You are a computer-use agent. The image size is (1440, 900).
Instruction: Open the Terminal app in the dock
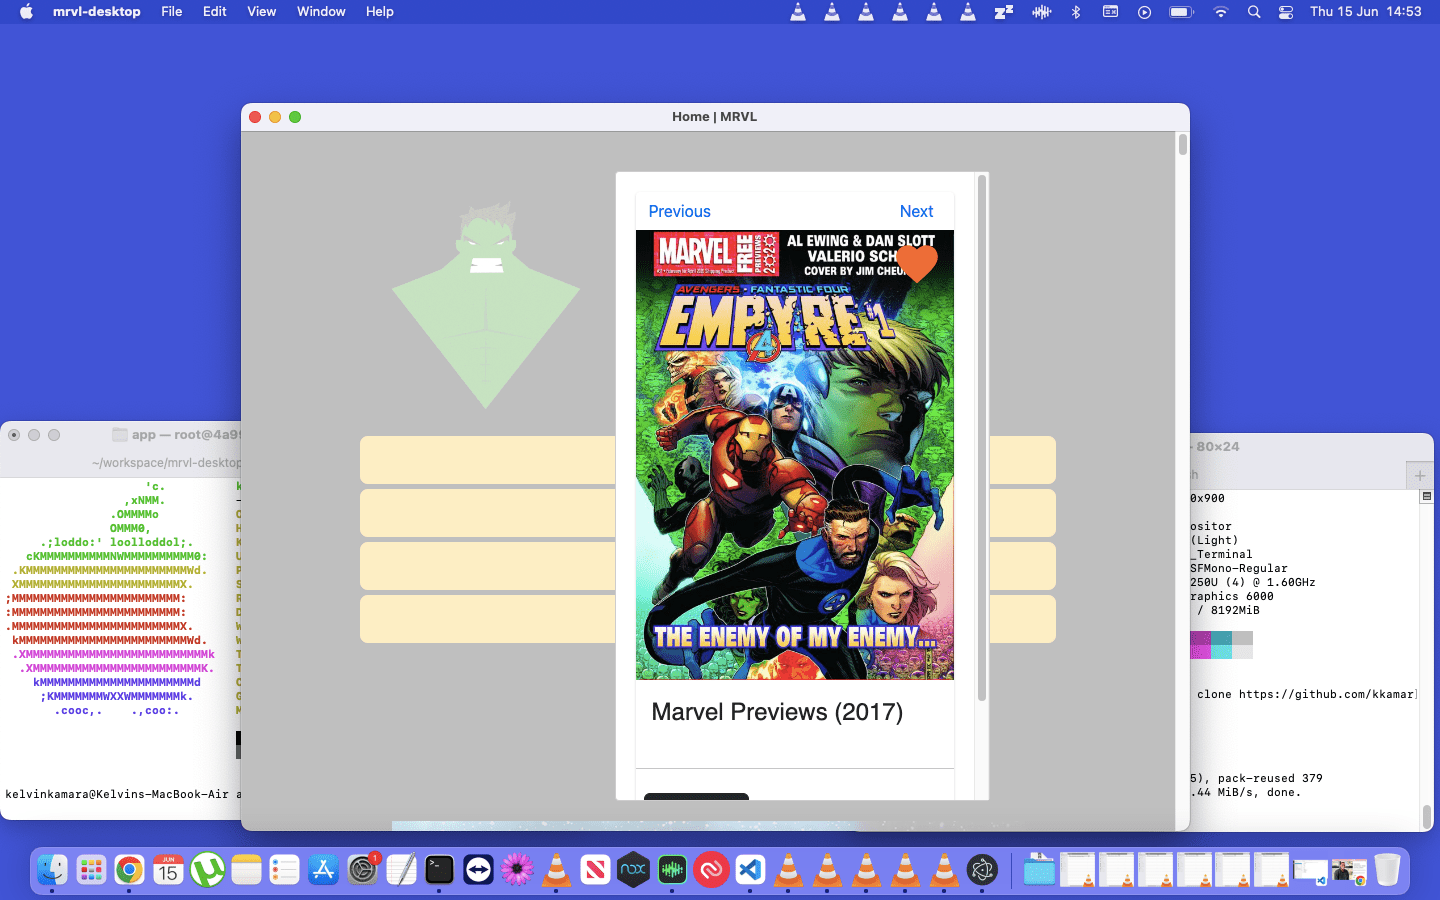point(439,870)
